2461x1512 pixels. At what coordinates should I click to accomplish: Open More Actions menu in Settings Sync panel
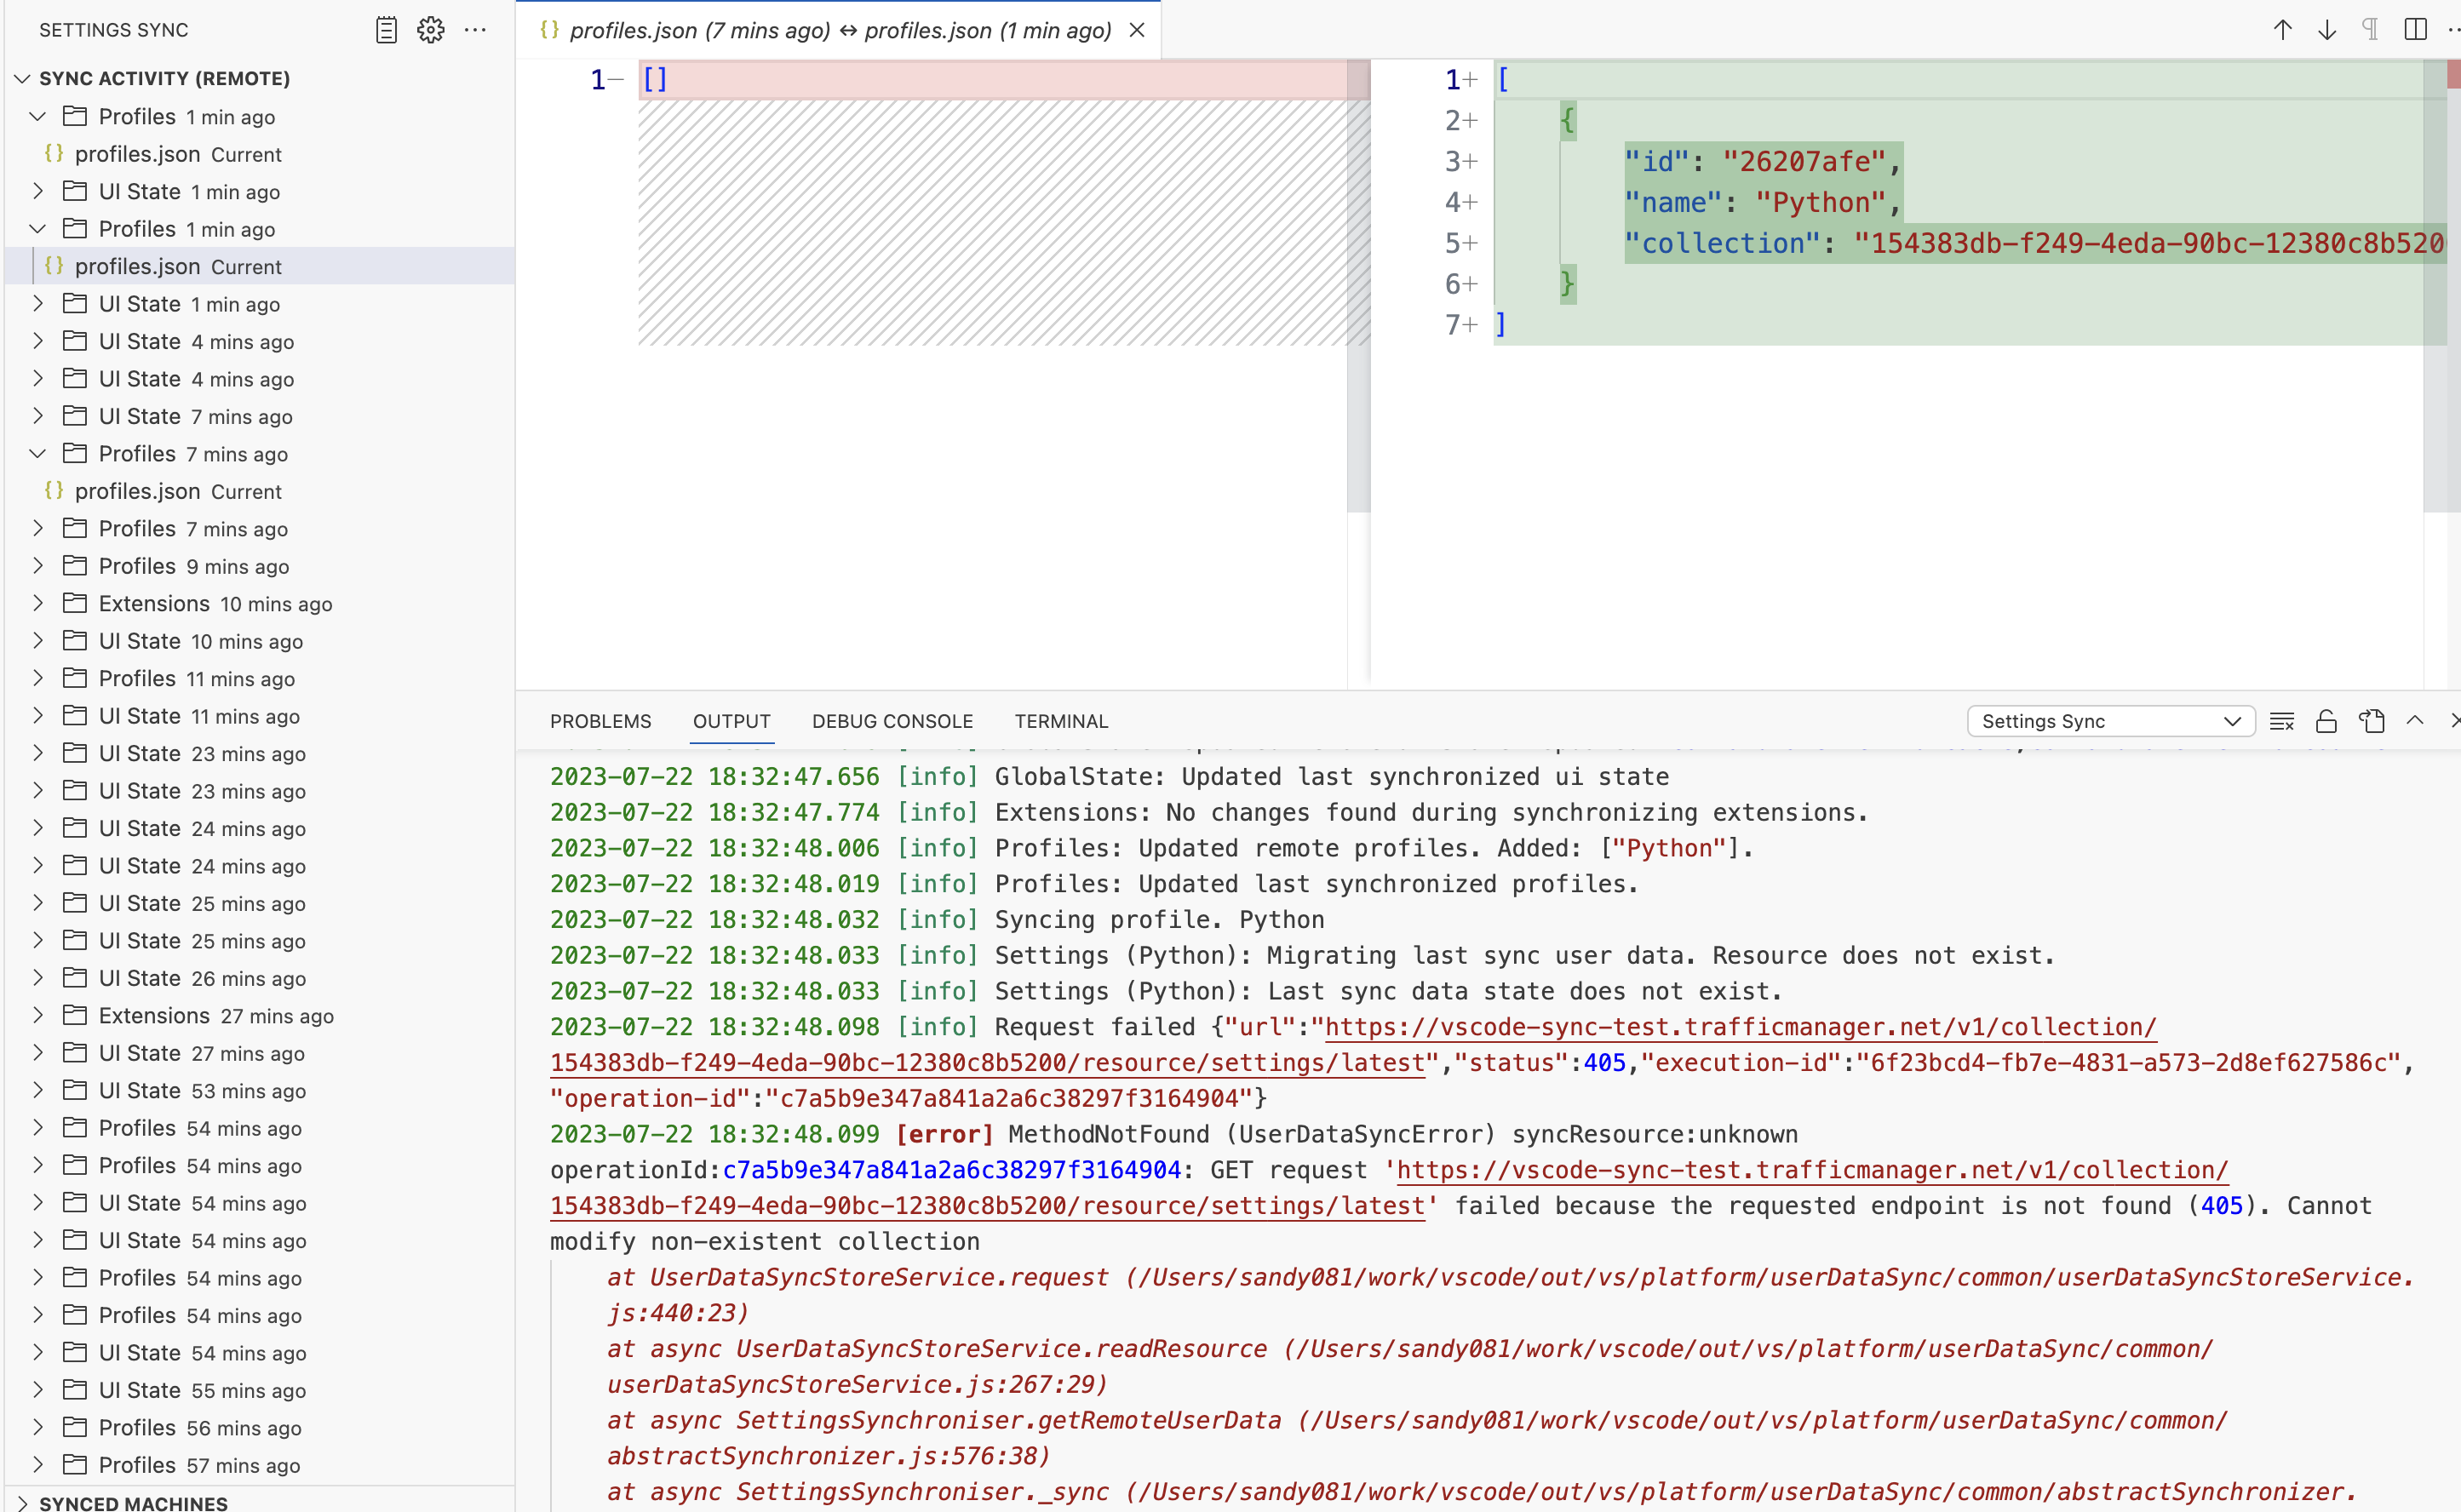point(475,30)
